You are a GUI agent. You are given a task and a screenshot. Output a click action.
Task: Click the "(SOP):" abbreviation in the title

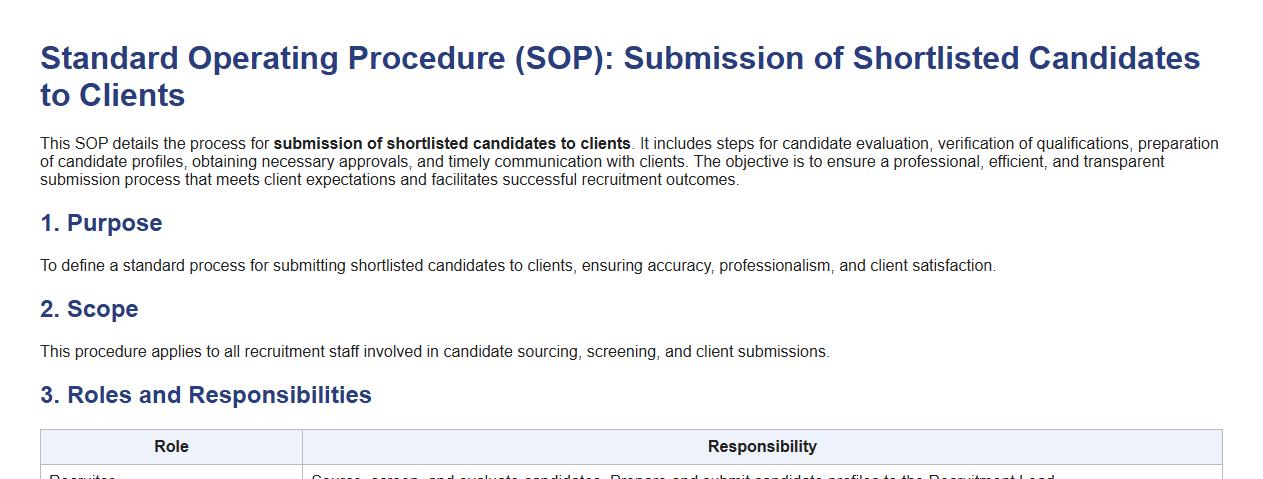tap(565, 59)
